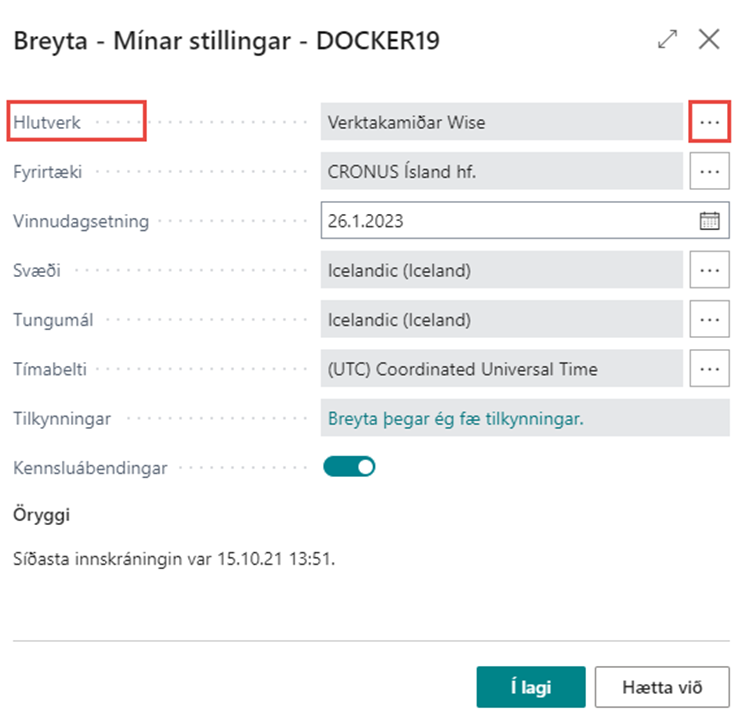This screenshot has width=752, height=726.
Task: Select the Hlutverk field showing Verktakamiðar Wise
Action: [x=501, y=121]
